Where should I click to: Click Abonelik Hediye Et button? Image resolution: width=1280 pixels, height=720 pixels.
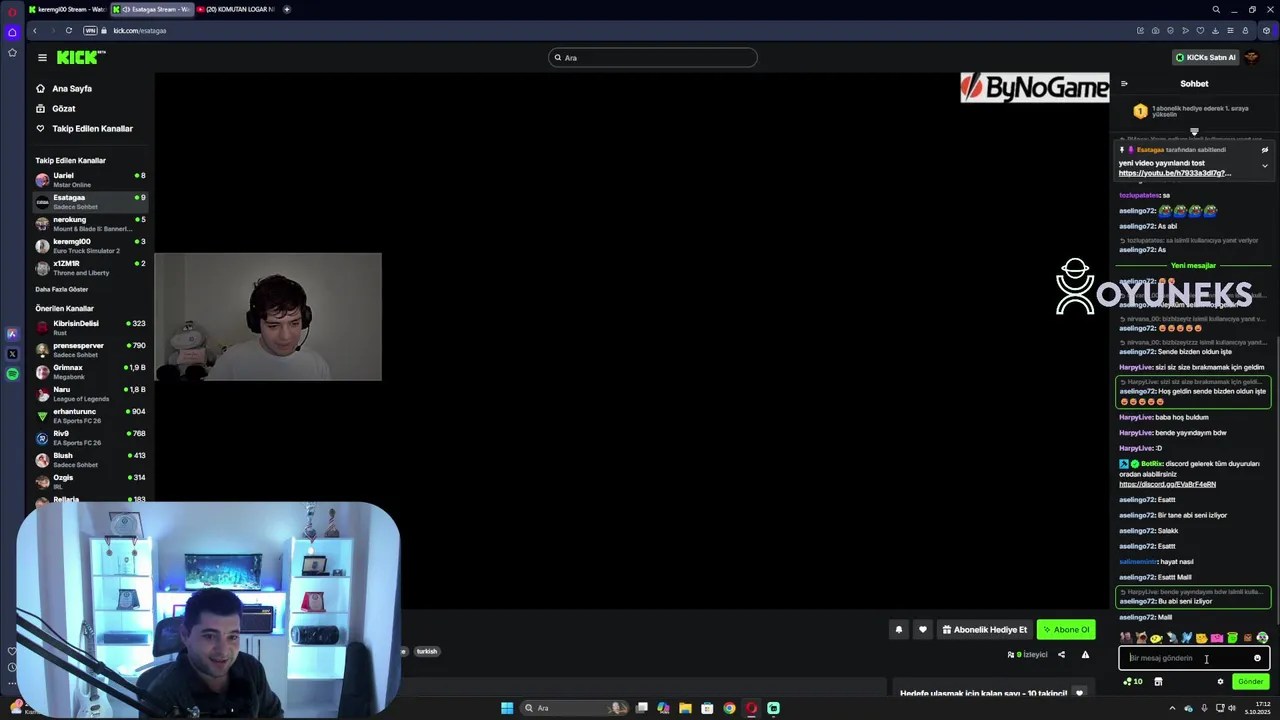[985, 630]
